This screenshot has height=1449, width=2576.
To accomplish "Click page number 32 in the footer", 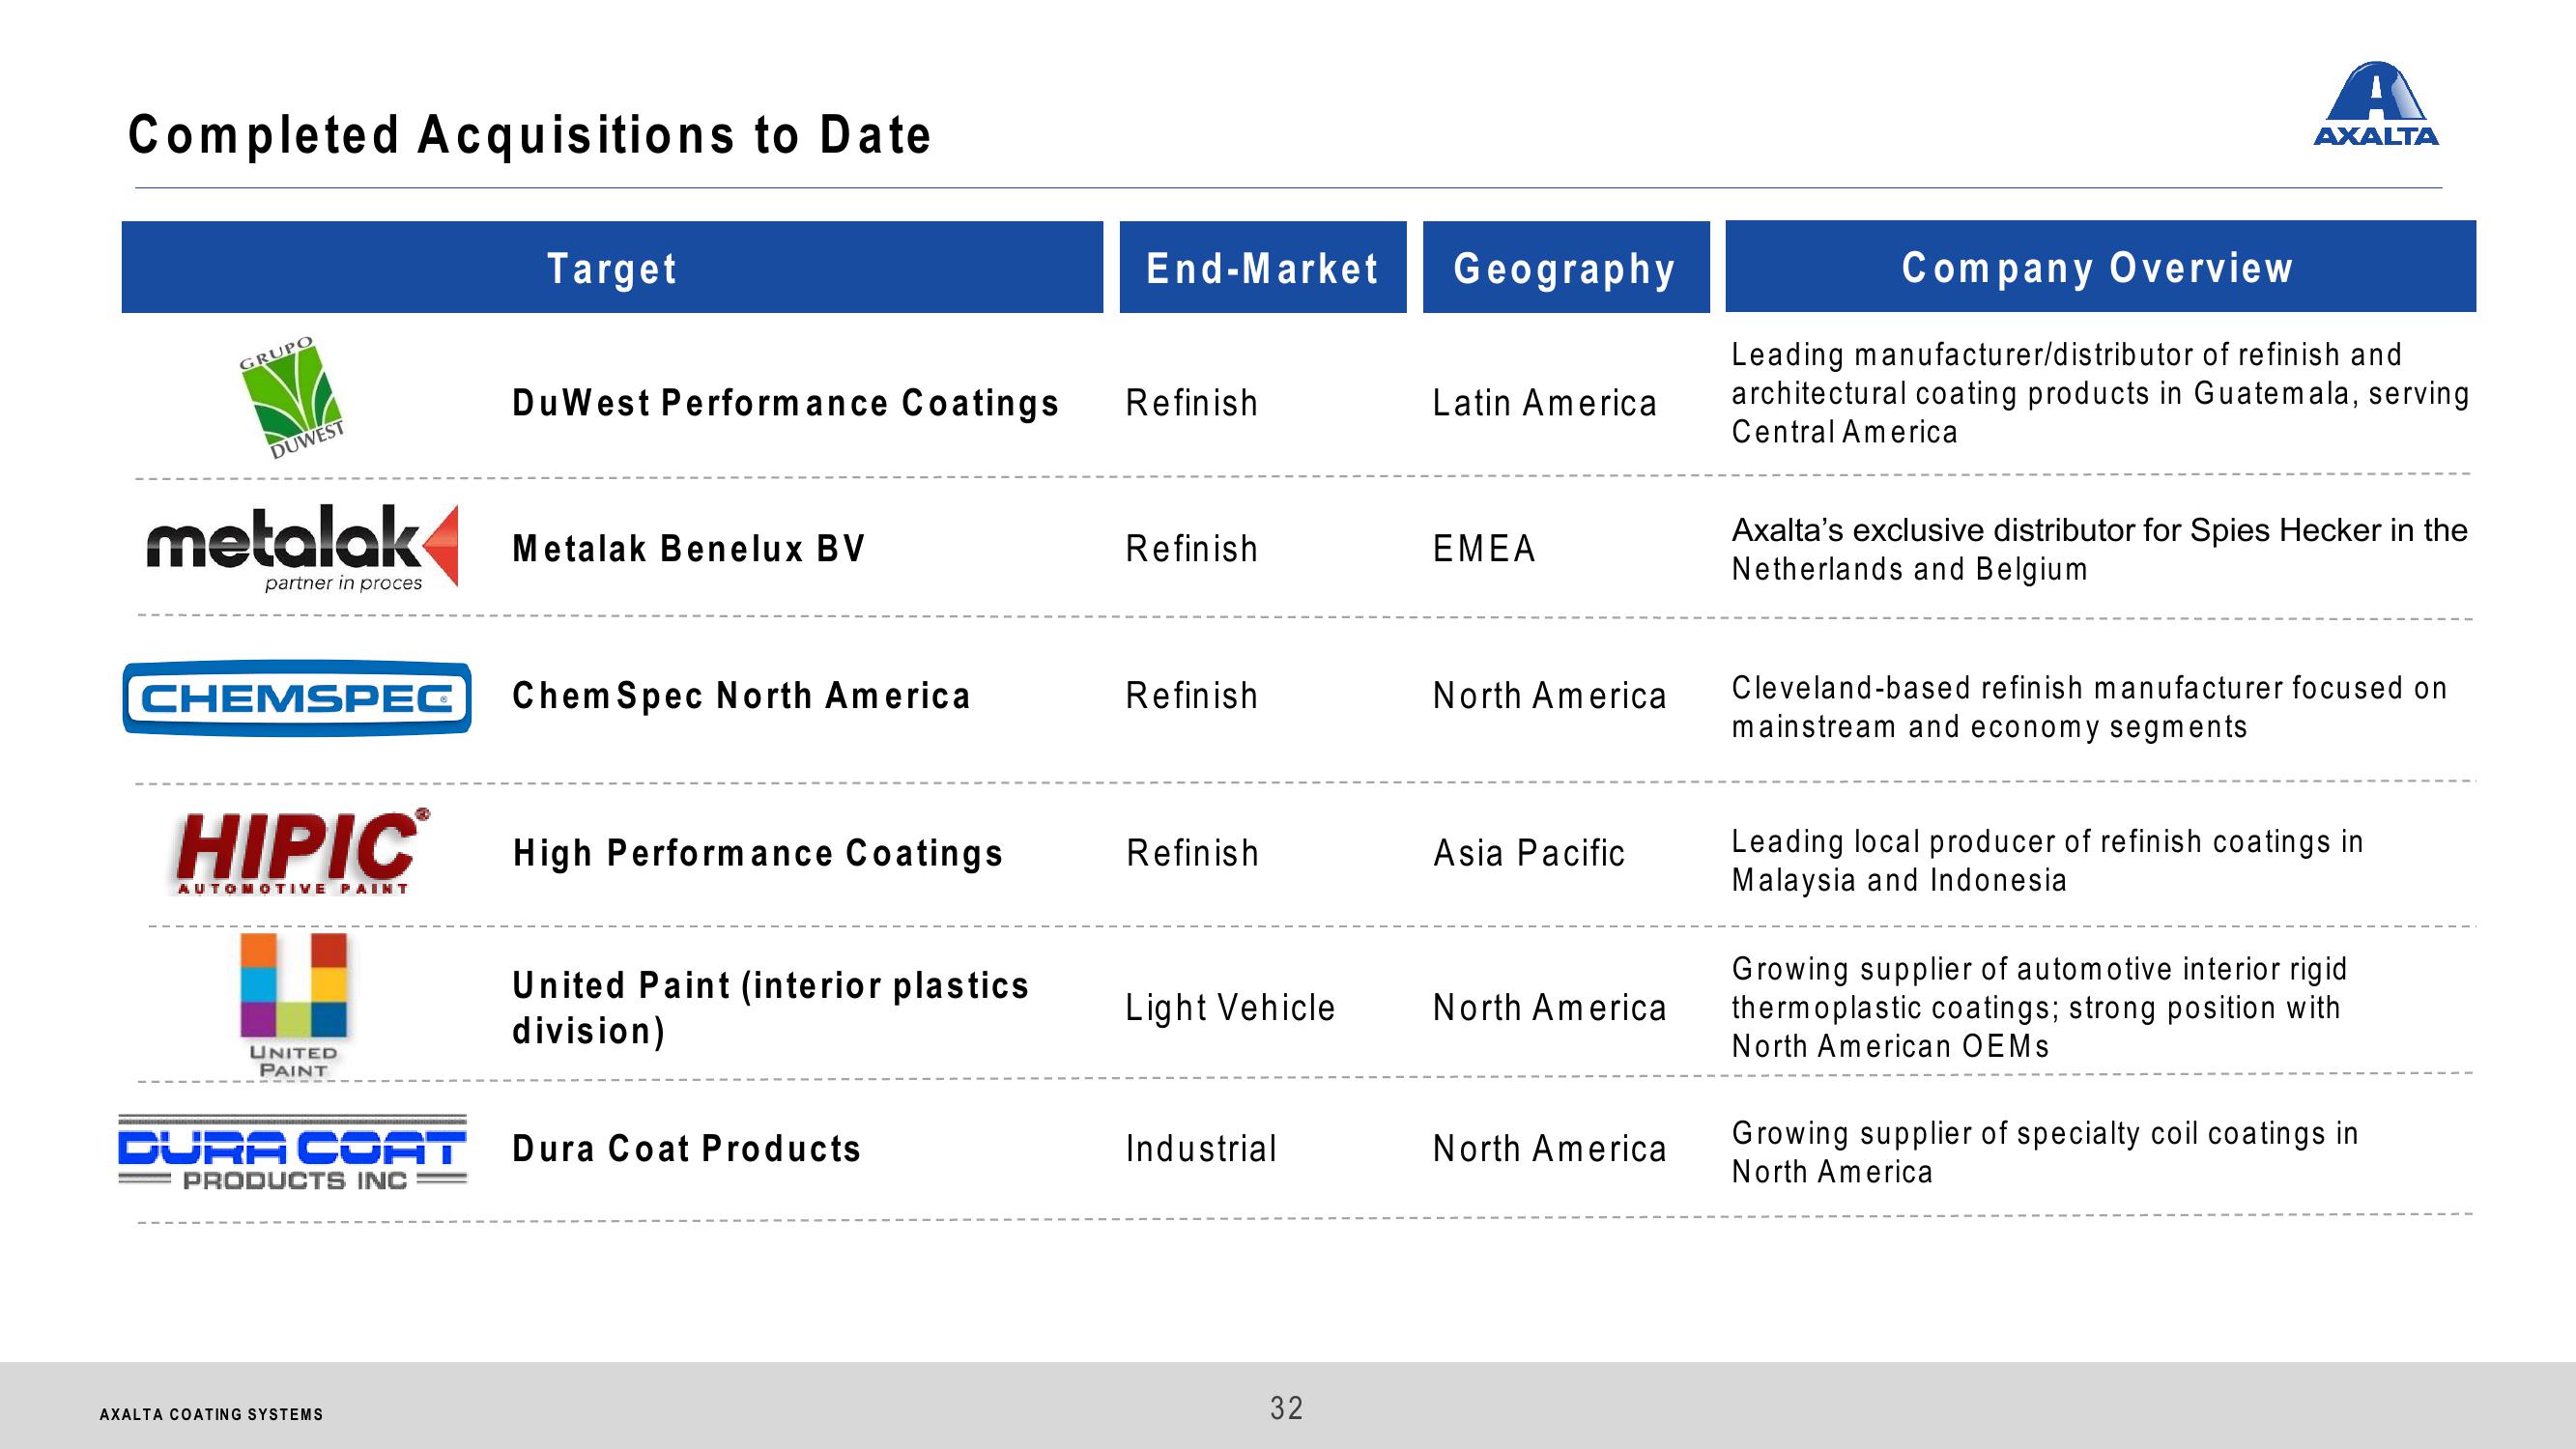I will [1287, 1408].
